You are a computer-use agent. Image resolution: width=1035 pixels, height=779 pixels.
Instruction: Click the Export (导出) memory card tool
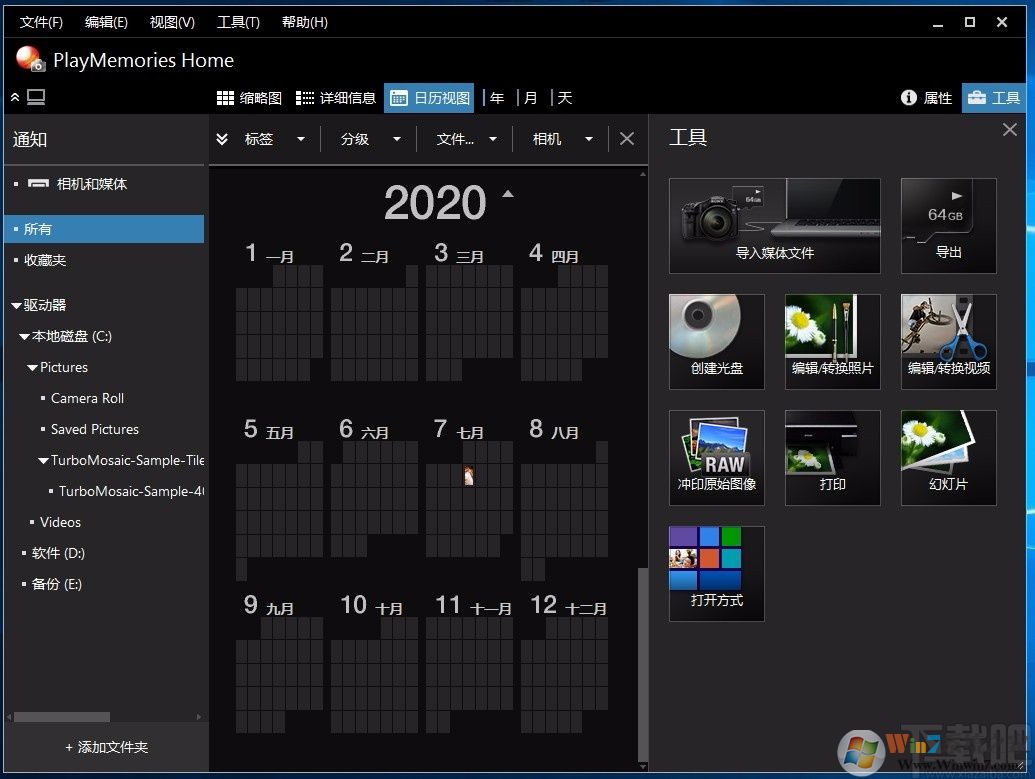[x=948, y=225]
